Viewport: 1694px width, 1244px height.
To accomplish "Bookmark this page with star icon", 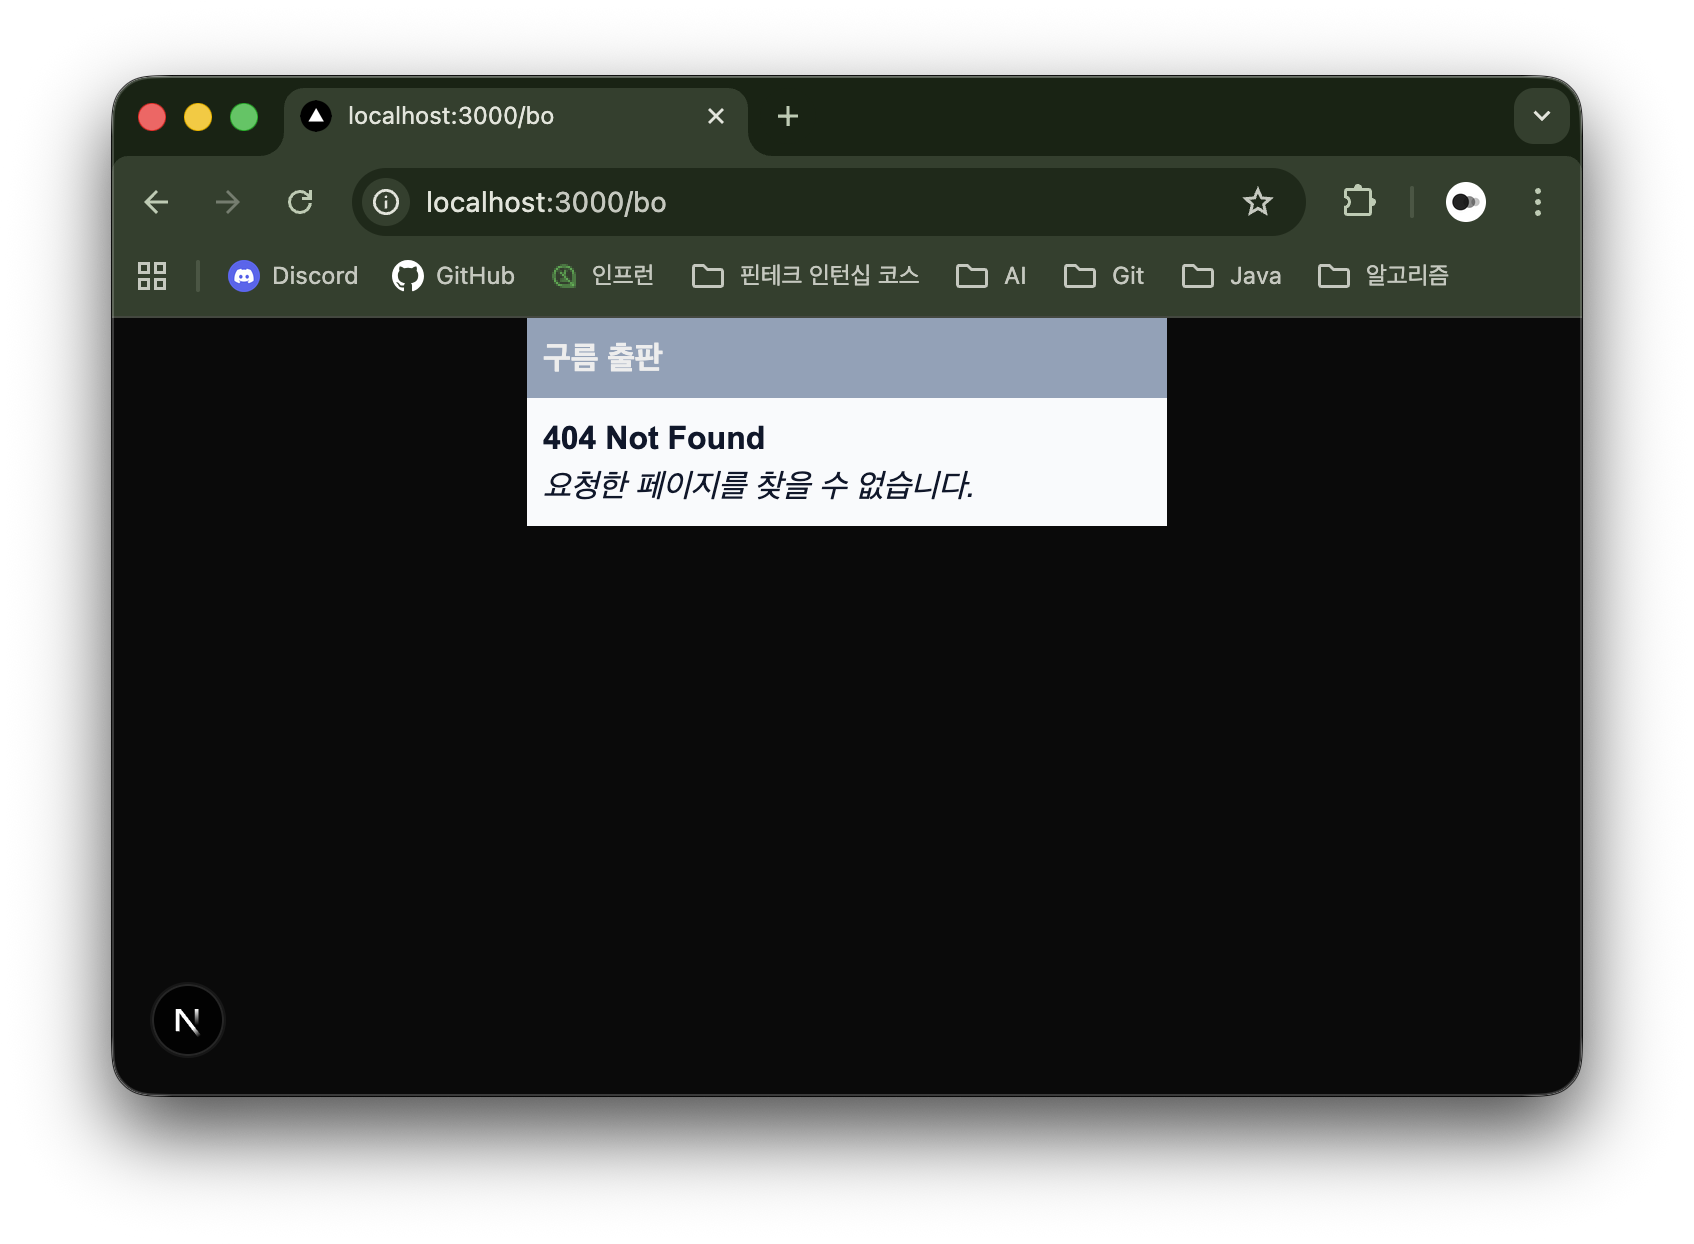I will (1257, 202).
